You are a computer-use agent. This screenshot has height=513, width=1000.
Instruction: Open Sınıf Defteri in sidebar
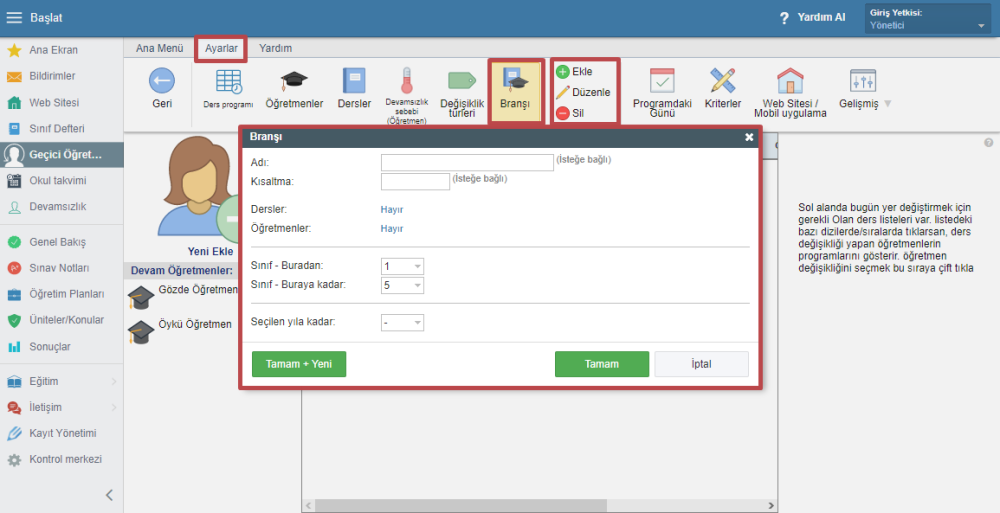(x=61, y=128)
